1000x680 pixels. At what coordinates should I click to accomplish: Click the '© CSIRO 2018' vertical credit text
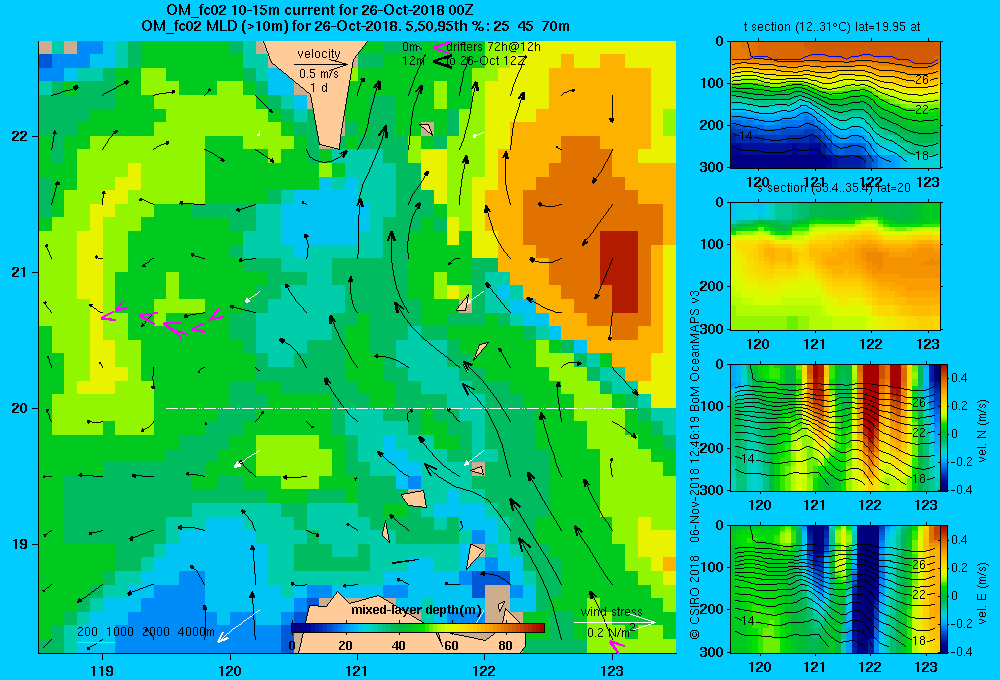[695, 596]
